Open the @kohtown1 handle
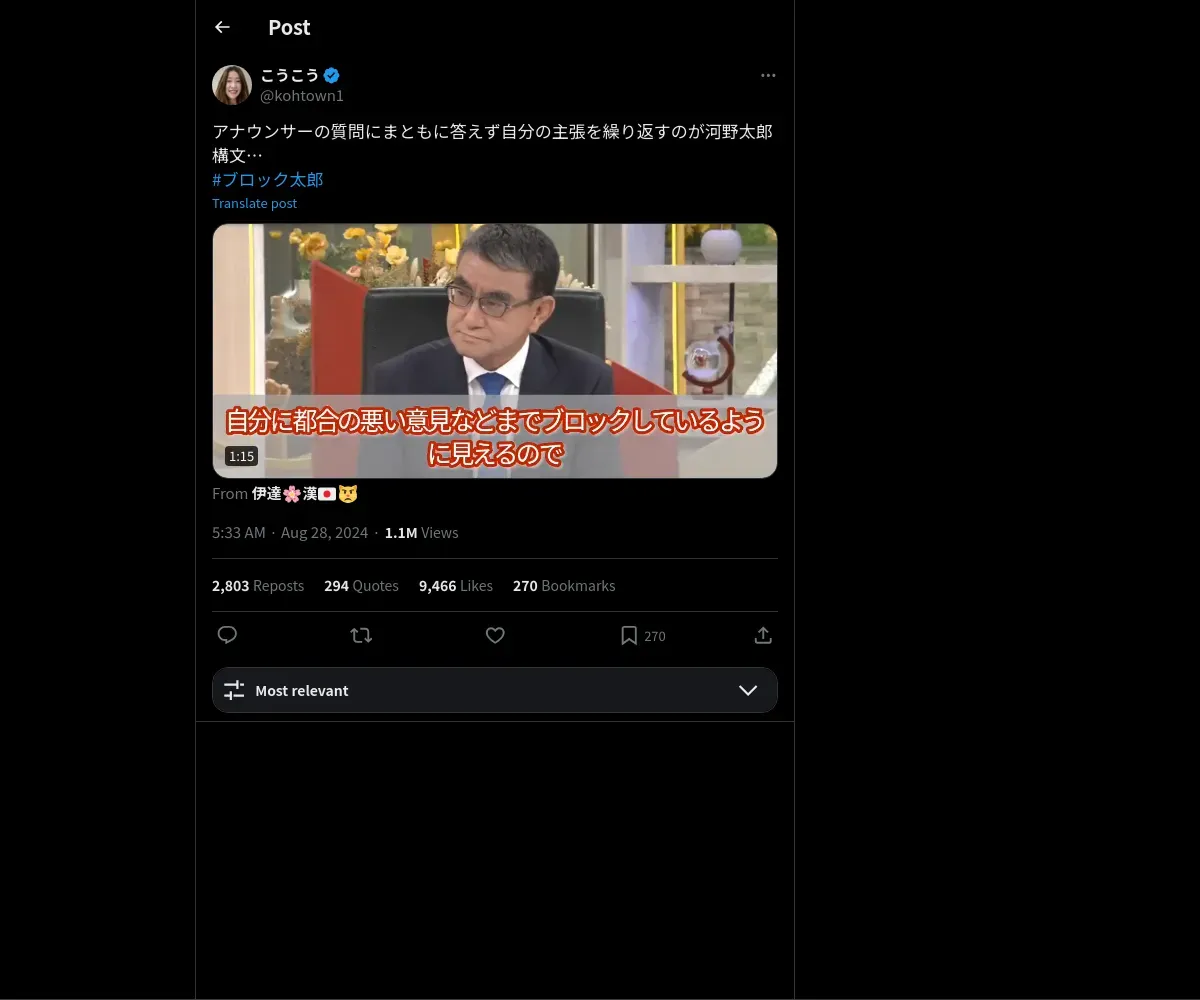 pyautogui.click(x=302, y=96)
